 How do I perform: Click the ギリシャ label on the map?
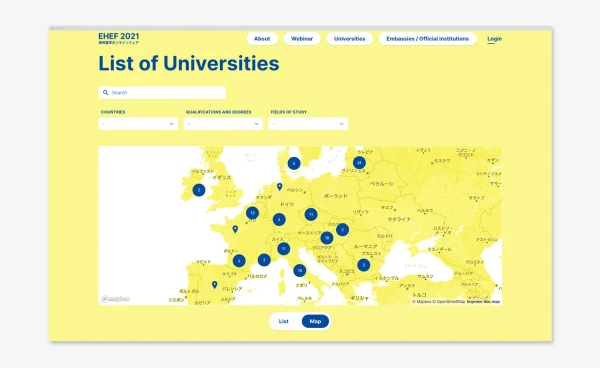(x=360, y=298)
